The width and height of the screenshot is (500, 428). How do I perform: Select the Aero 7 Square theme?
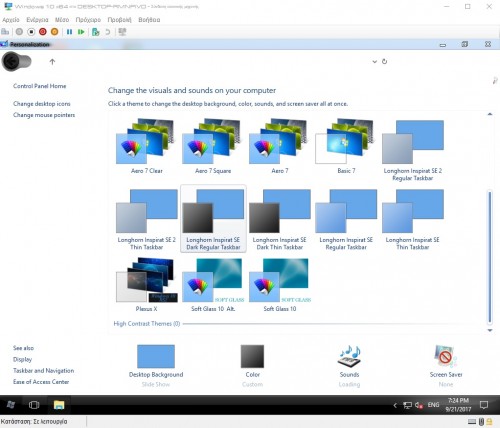[213, 146]
